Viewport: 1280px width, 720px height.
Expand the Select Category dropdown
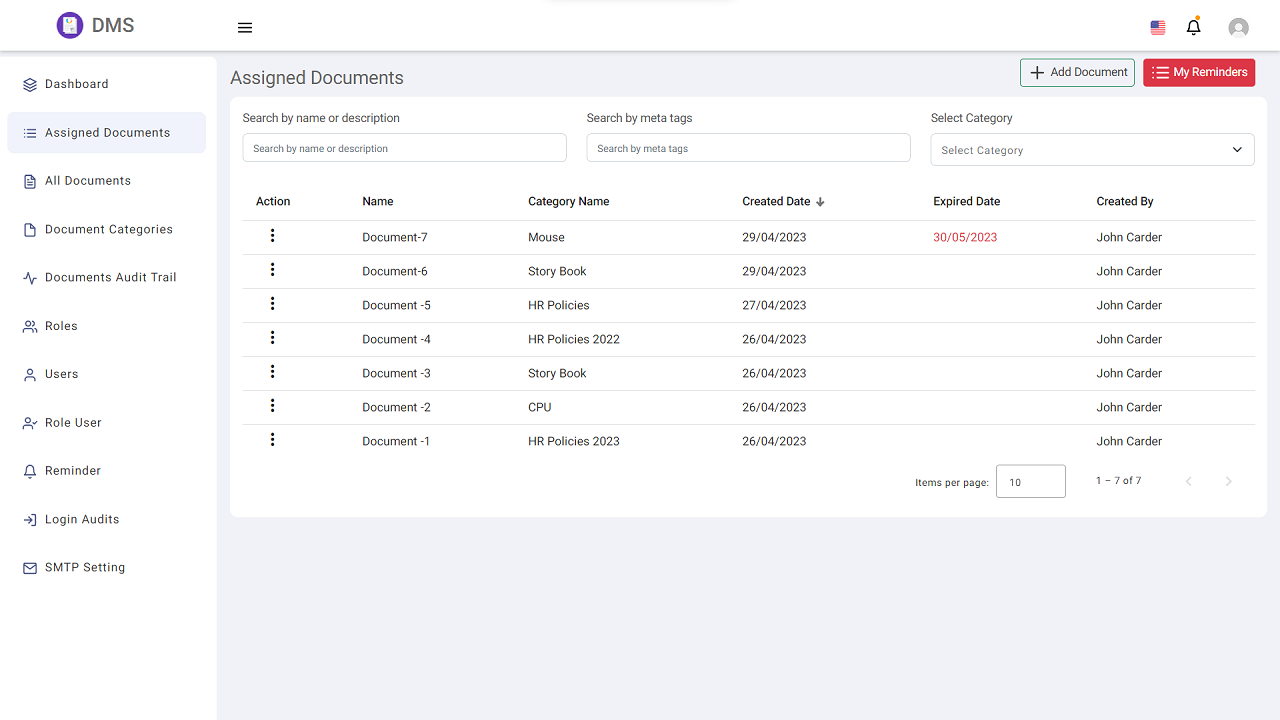tap(1092, 150)
